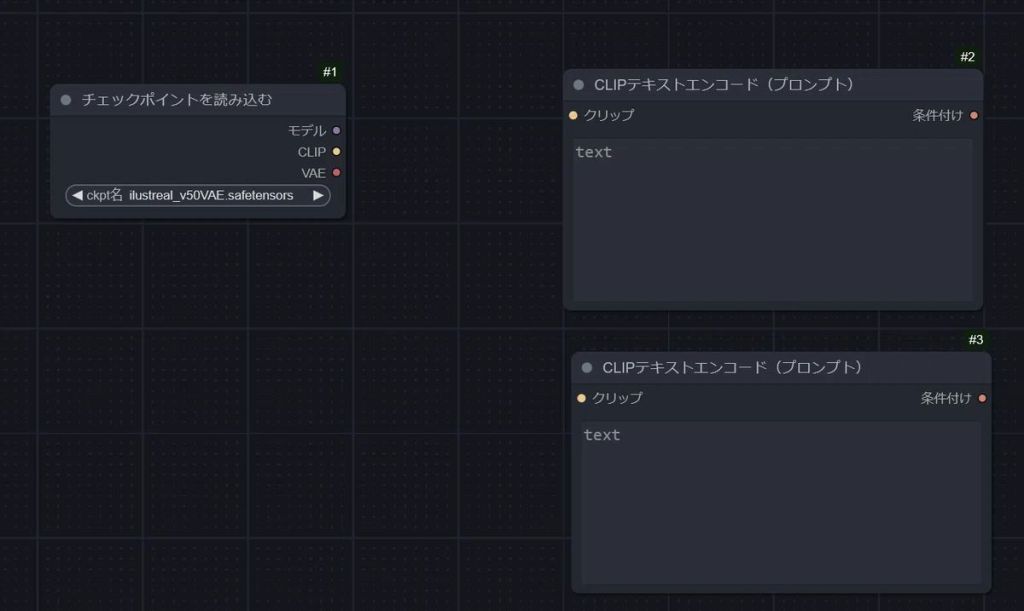Screen dimensions: 1024x611
Task: Select next checkpoint with ckpt名 right arrow
Action: coord(318,195)
